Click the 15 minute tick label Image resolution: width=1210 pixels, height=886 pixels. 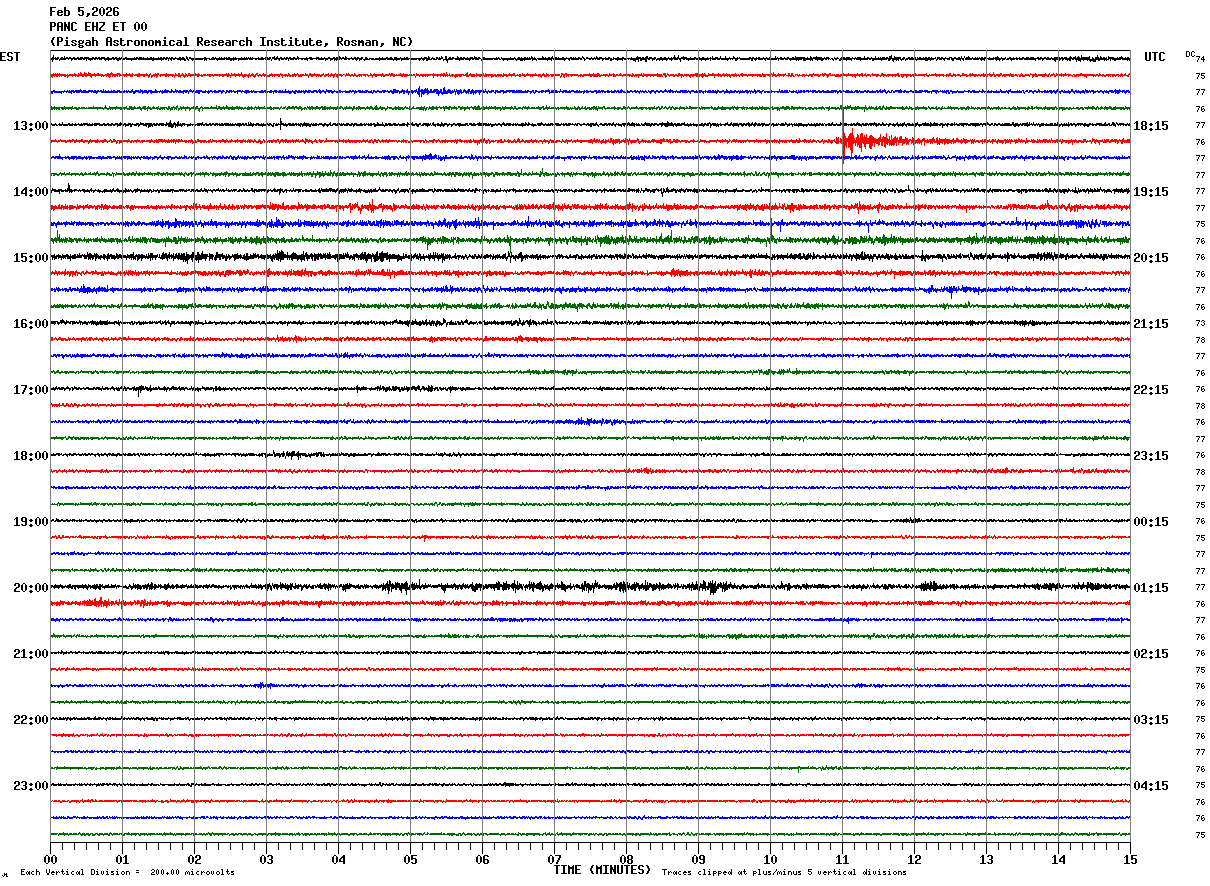1130,859
